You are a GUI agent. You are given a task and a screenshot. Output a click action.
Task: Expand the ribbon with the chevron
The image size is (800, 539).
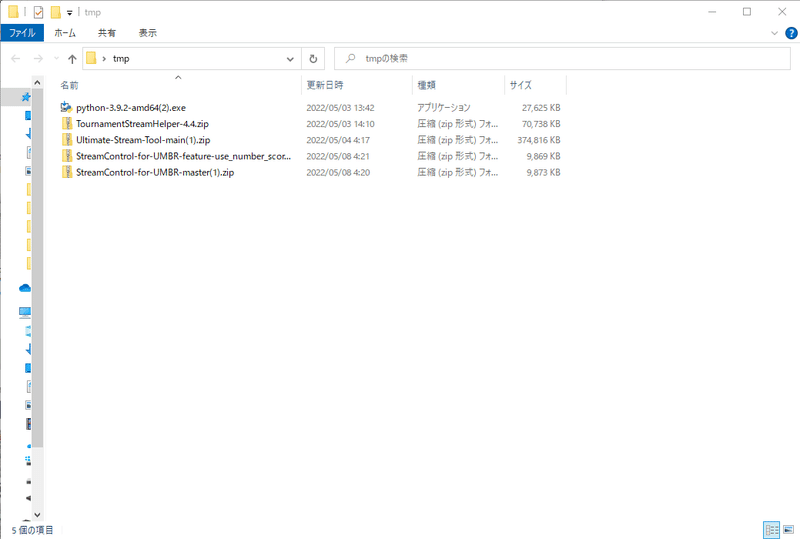[x=774, y=33]
